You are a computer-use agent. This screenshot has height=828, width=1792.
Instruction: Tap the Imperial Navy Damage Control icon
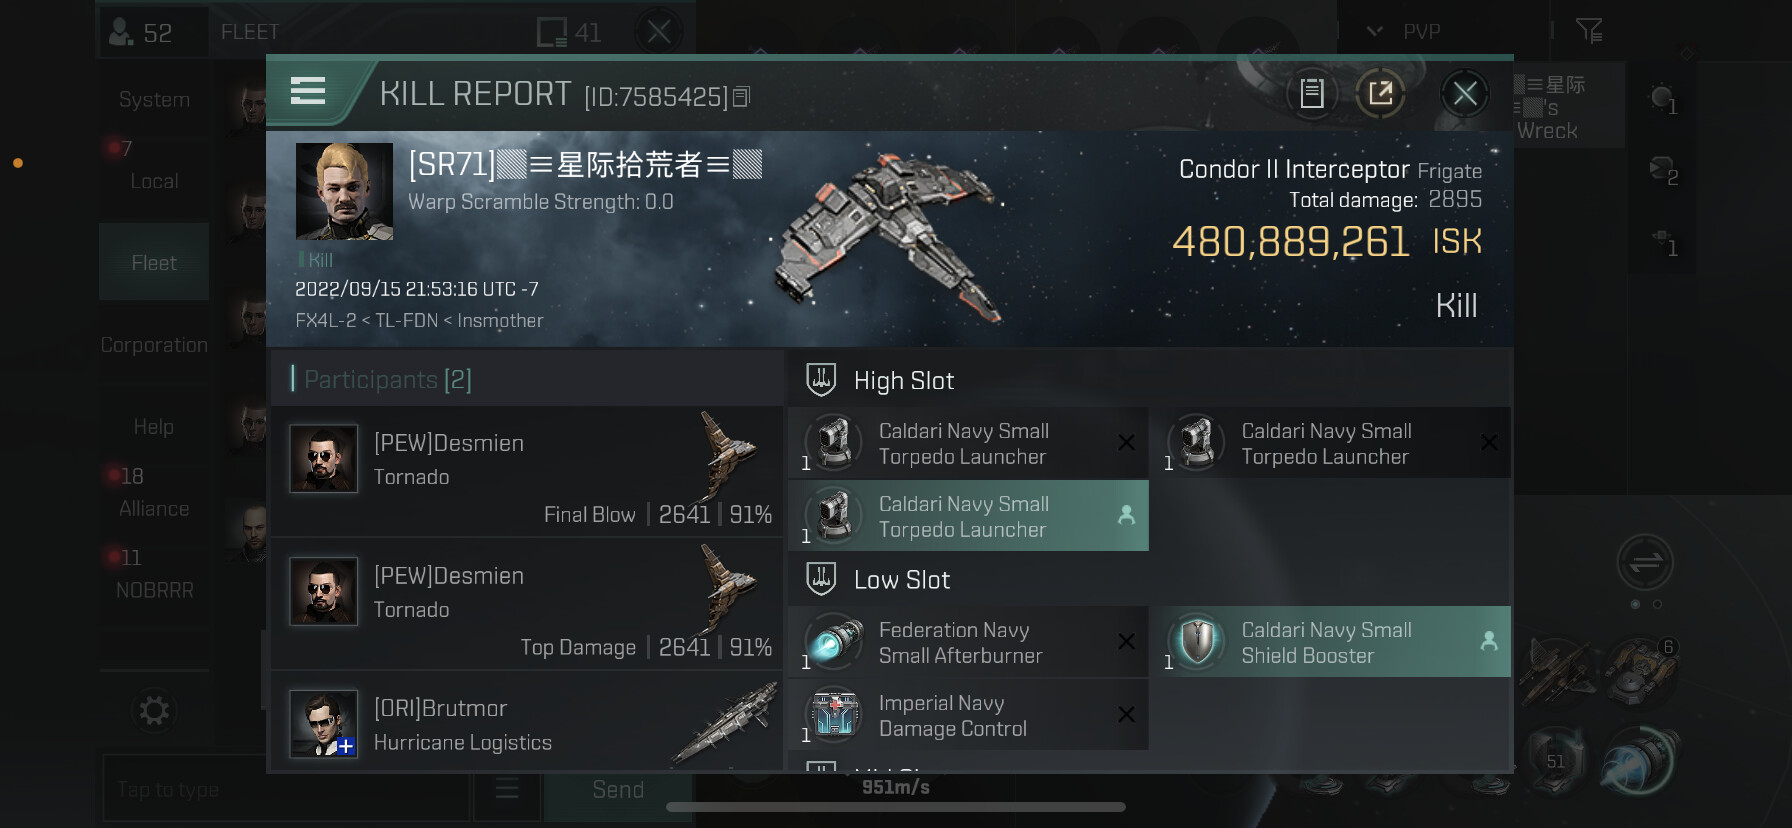tap(834, 715)
